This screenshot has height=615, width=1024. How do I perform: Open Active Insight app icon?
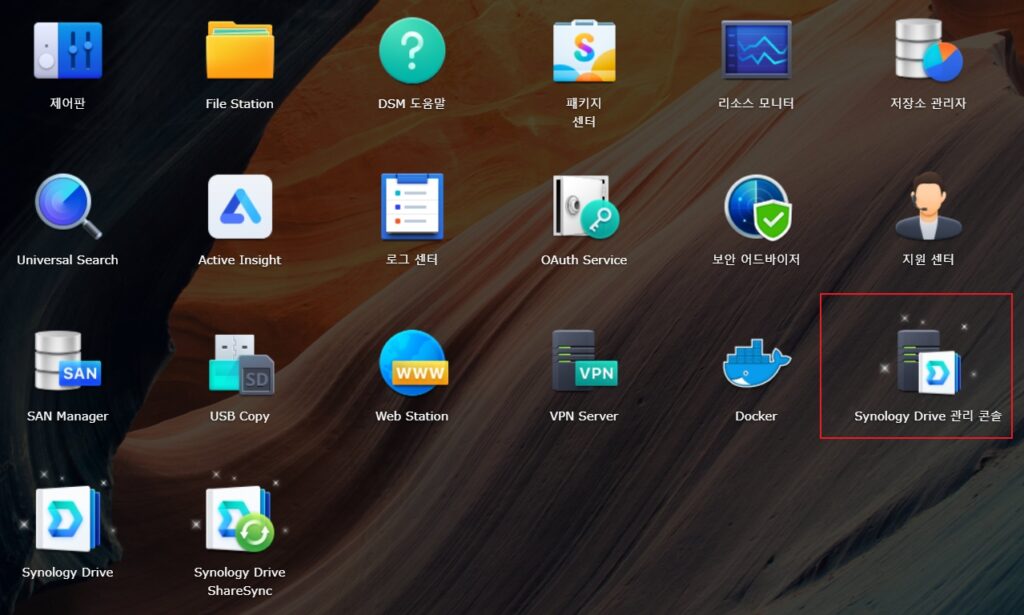pos(239,207)
